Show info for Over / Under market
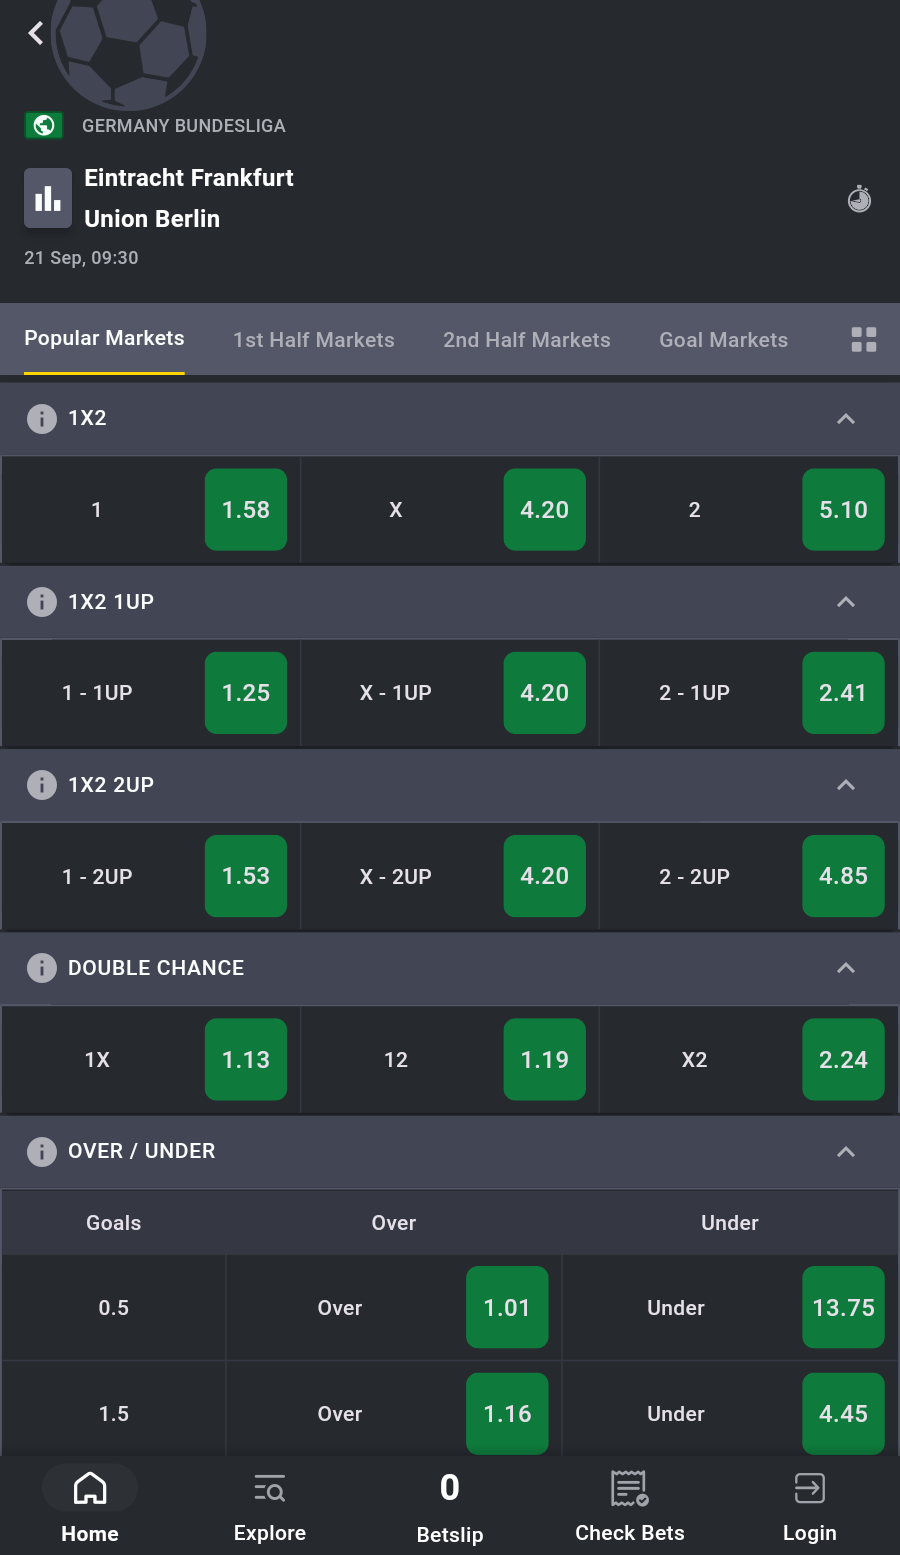 (41, 1152)
